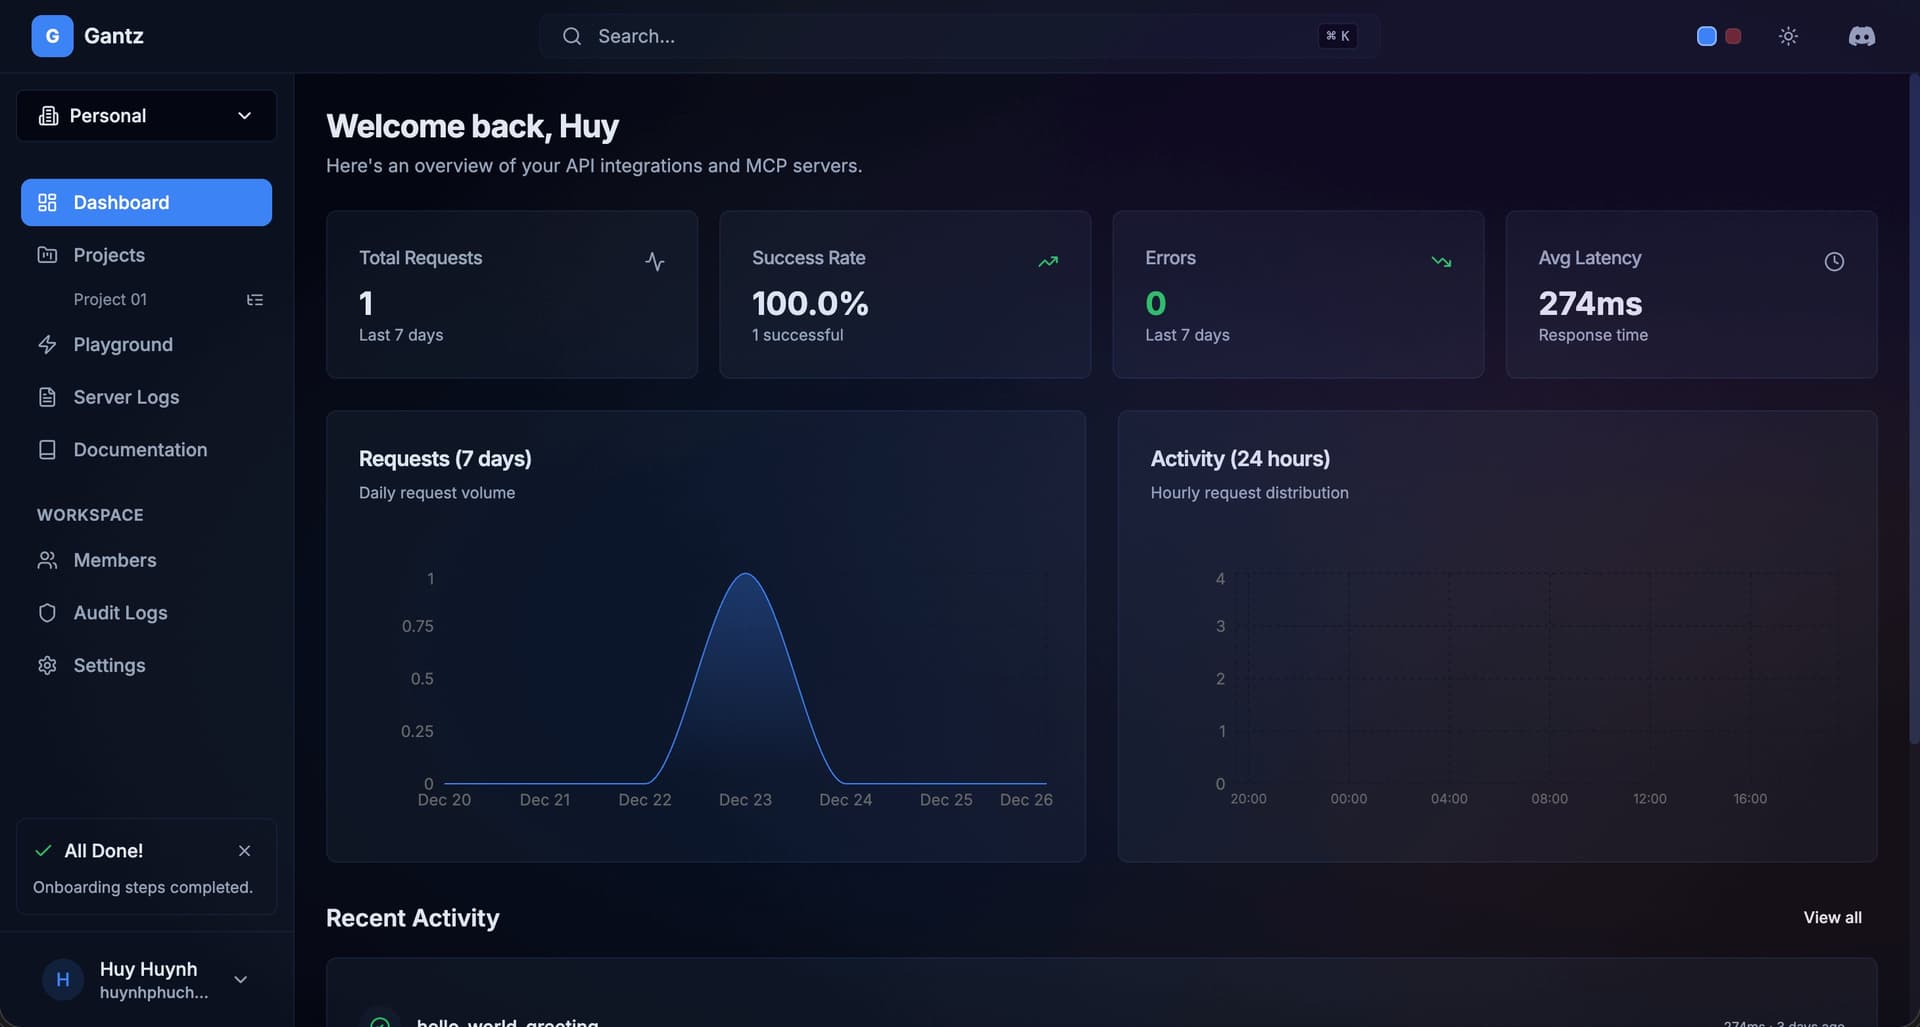Image resolution: width=1920 pixels, height=1027 pixels.
Task: Click inside the Search input field
Action: pos(900,36)
